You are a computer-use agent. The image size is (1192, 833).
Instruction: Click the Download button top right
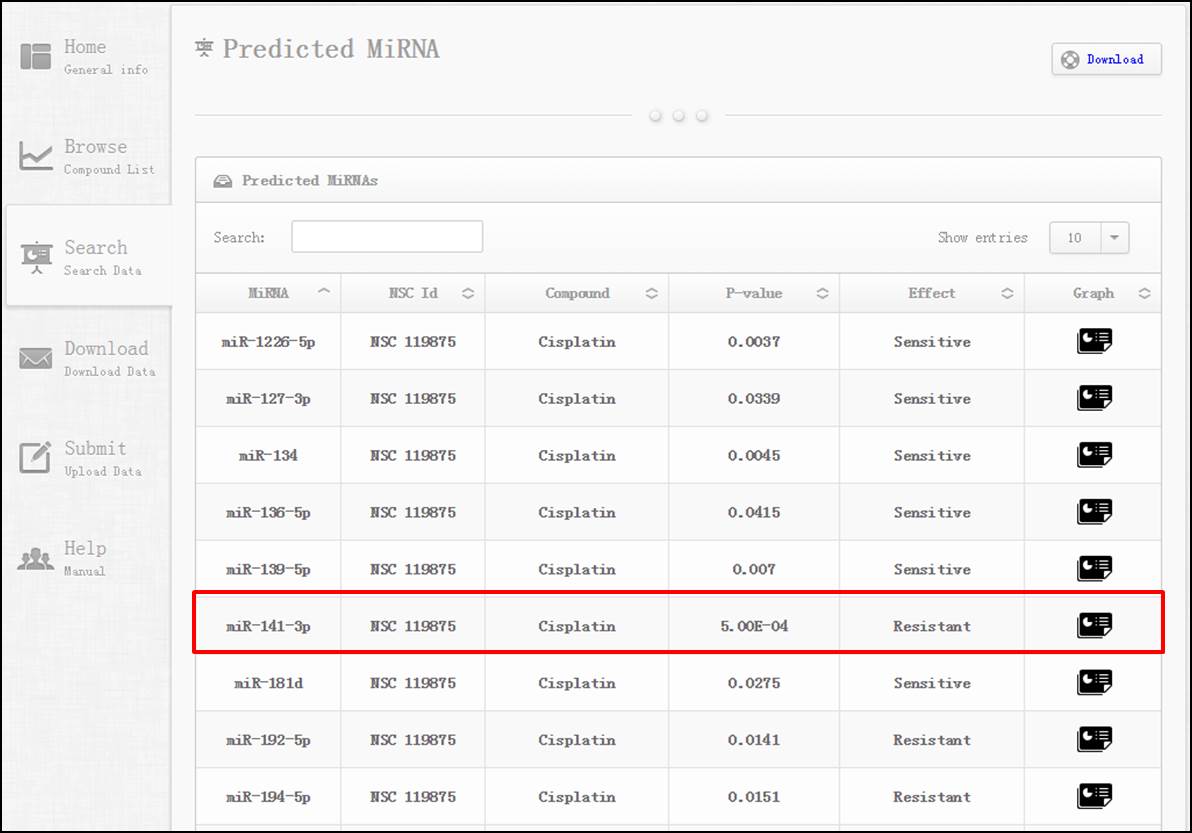(x=1106, y=59)
